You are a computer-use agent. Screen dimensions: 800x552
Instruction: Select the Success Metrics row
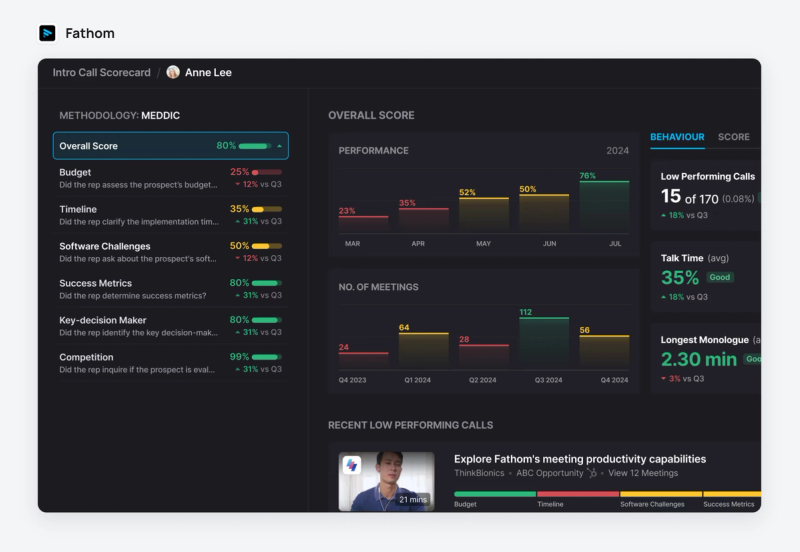[170, 289]
